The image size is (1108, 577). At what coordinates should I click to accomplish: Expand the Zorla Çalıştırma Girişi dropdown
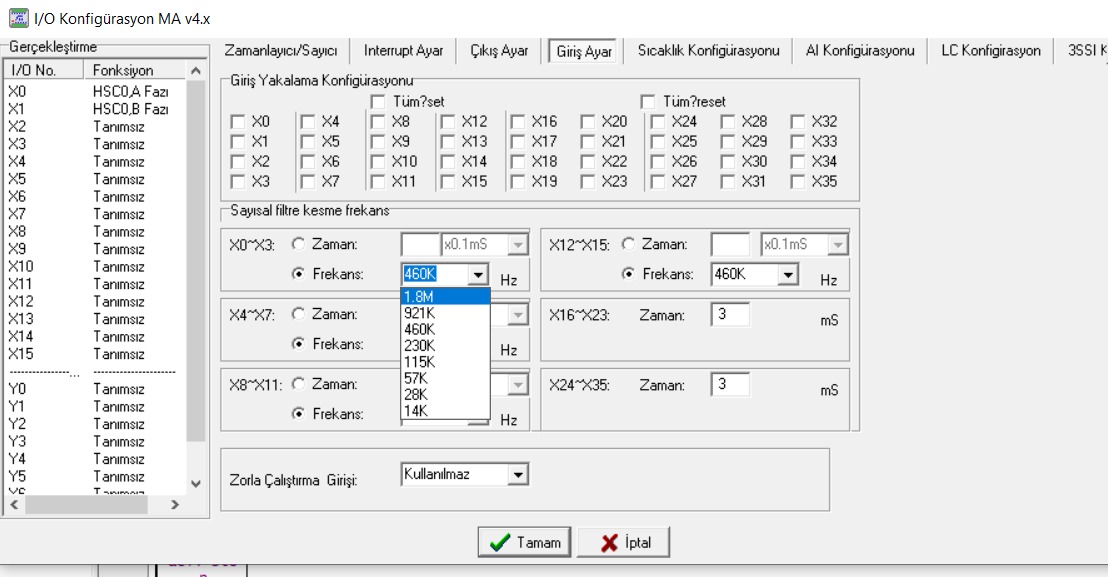(517, 474)
